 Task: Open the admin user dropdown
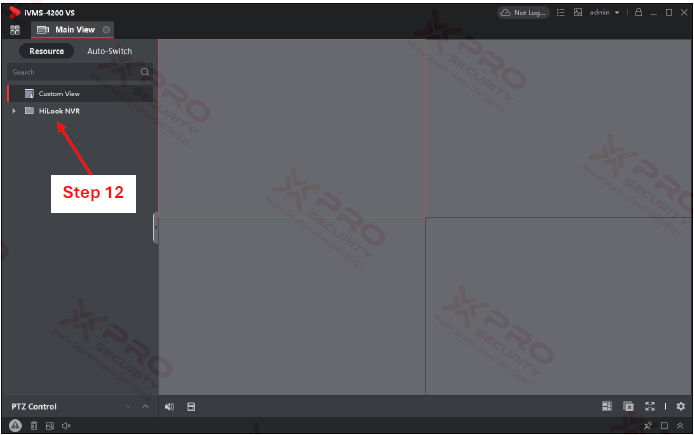point(604,12)
